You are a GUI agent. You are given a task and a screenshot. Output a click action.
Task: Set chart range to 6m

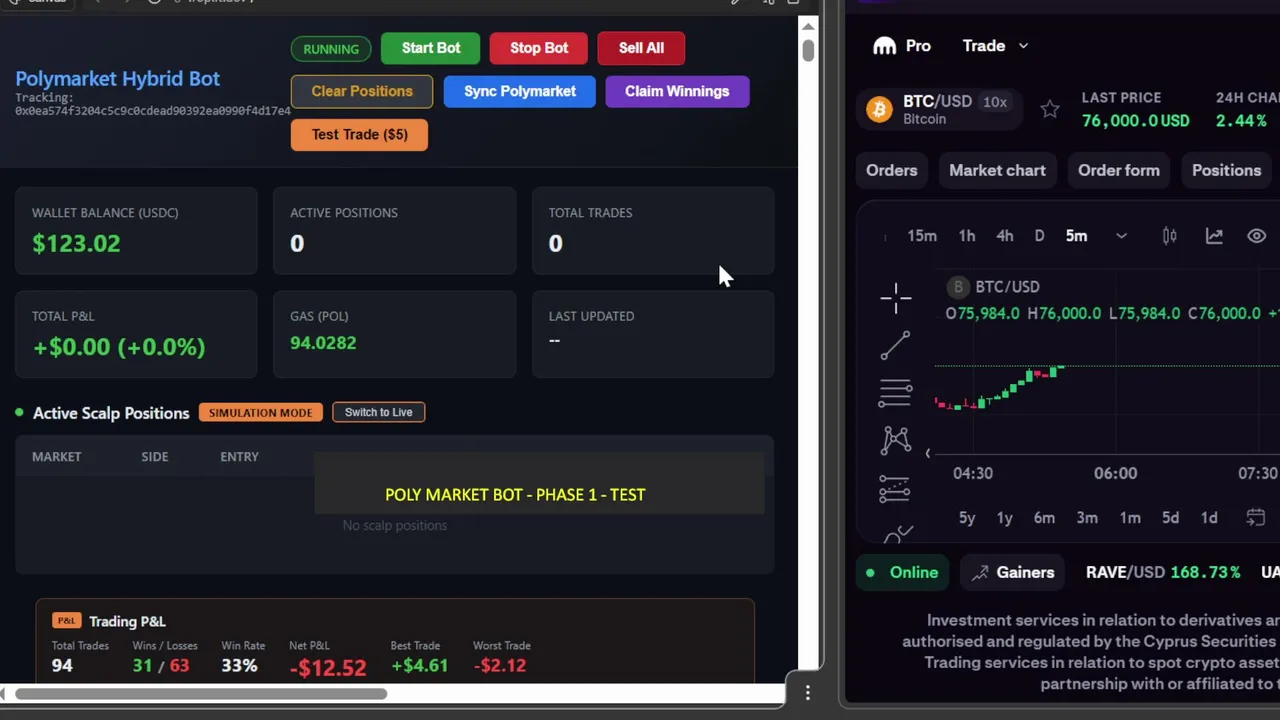point(1044,518)
